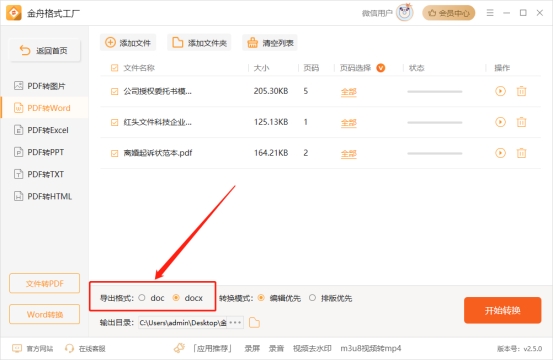Open recommended app 录屏

click(x=252, y=349)
